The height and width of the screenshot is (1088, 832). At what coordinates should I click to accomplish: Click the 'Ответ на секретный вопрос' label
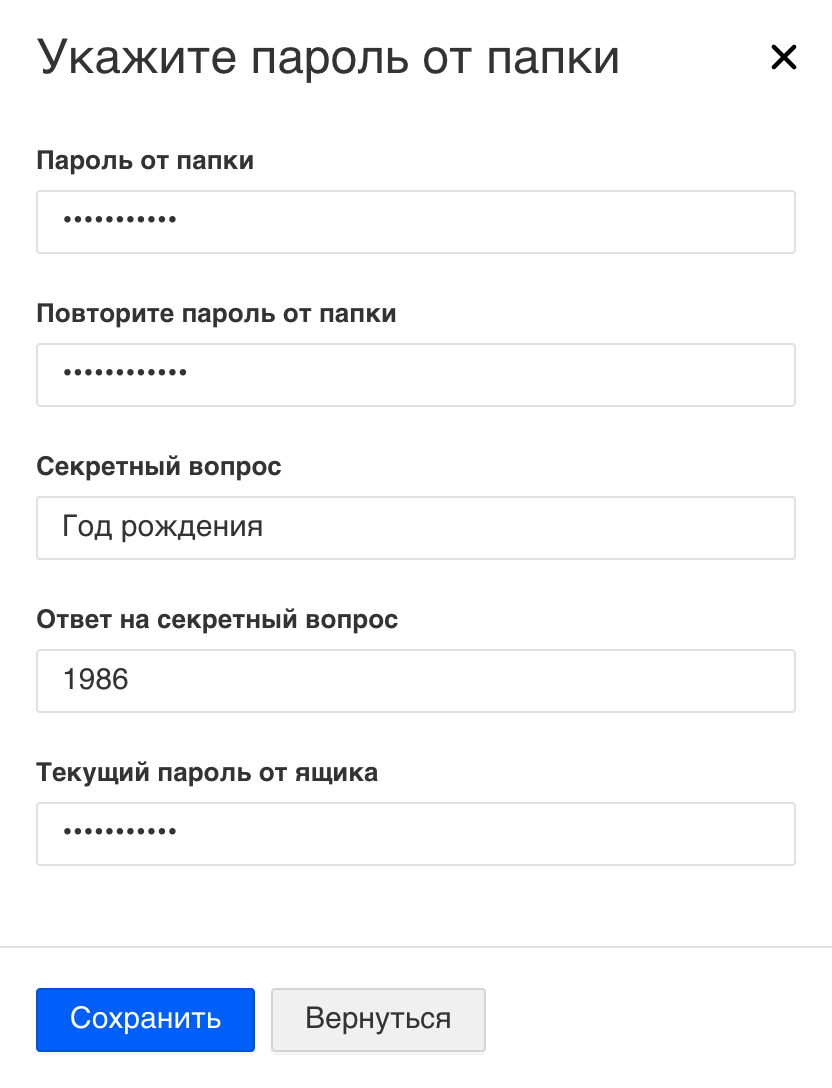217,620
